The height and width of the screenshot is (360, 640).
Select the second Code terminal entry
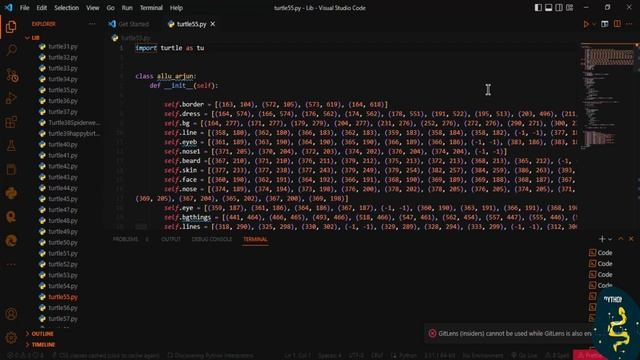point(600,264)
